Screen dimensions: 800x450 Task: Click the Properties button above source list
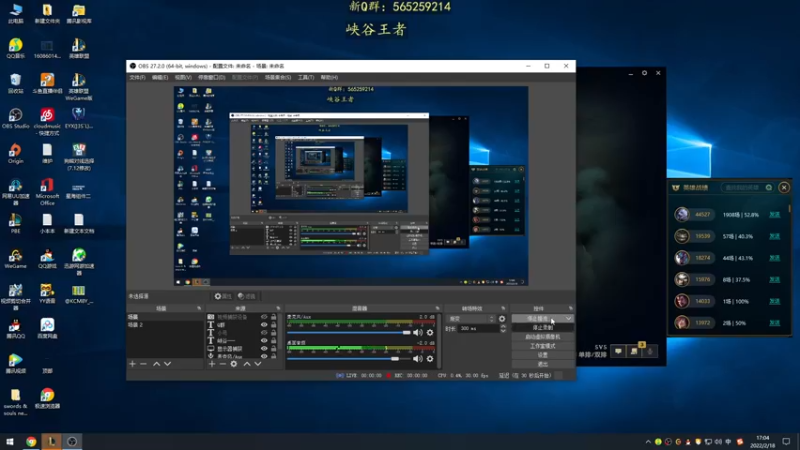pyautogui.click(x=223, y=296)
